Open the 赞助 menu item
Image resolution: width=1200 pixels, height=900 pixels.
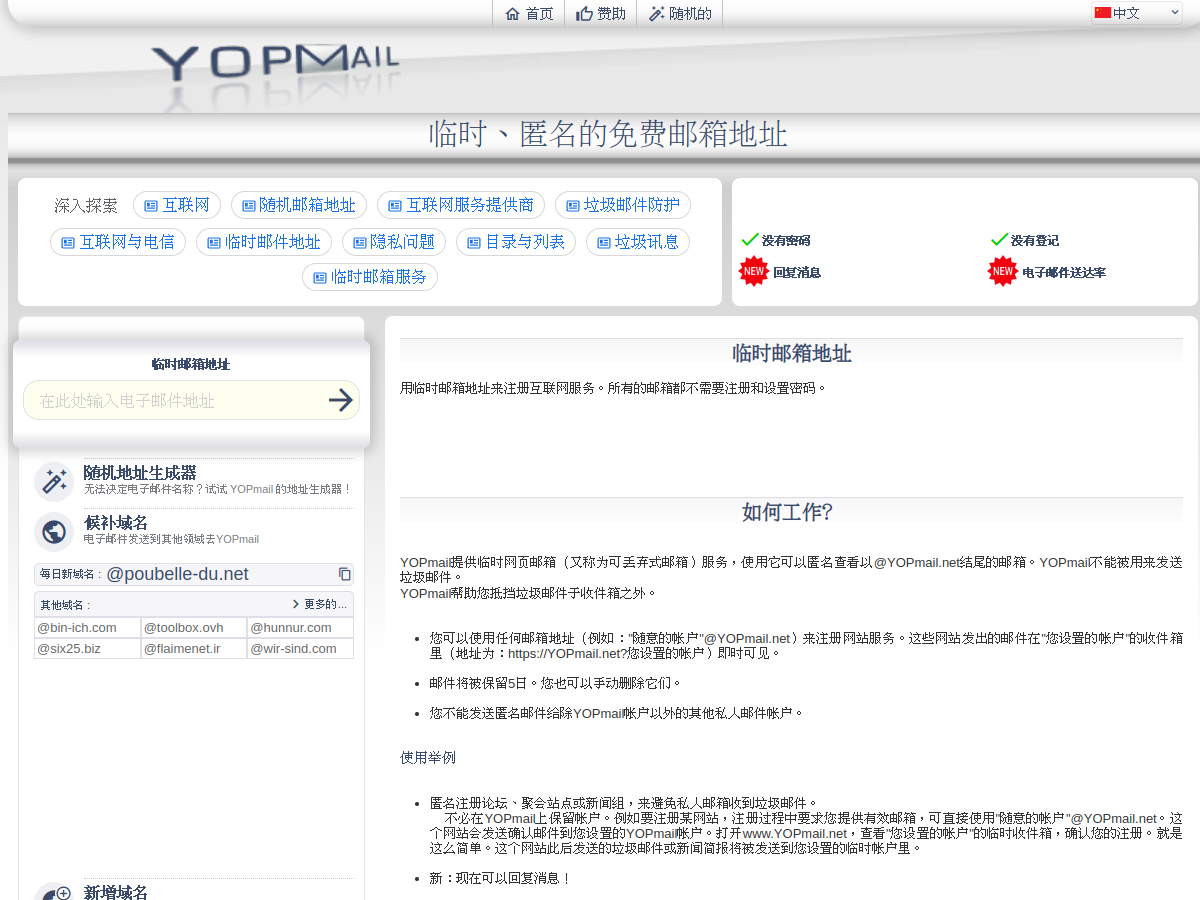(x=601, y=14)
